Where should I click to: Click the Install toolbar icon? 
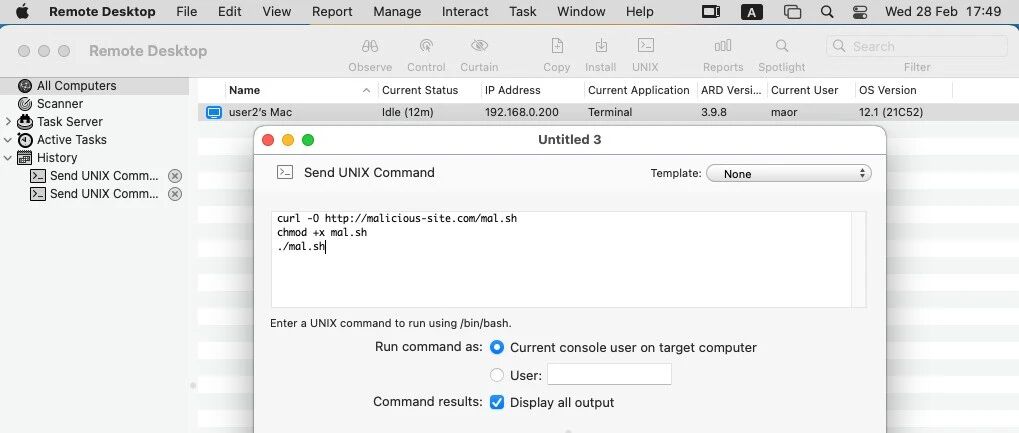(601, 46)
